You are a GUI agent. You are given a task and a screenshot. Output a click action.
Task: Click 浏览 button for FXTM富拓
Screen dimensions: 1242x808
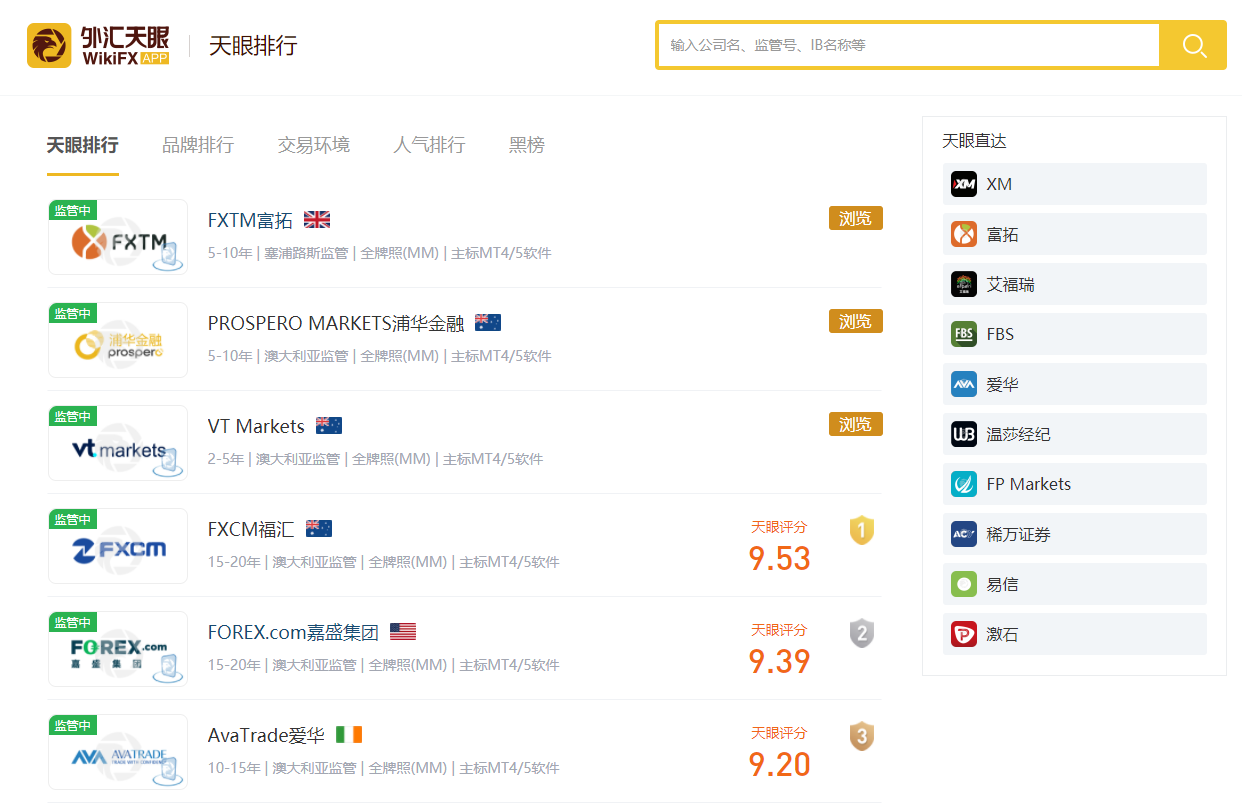(856, 218)
